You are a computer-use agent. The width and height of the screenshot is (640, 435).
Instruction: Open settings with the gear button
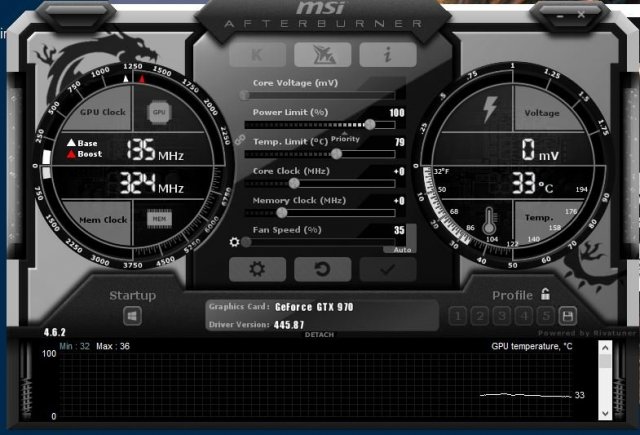click(x=257, y=269)
